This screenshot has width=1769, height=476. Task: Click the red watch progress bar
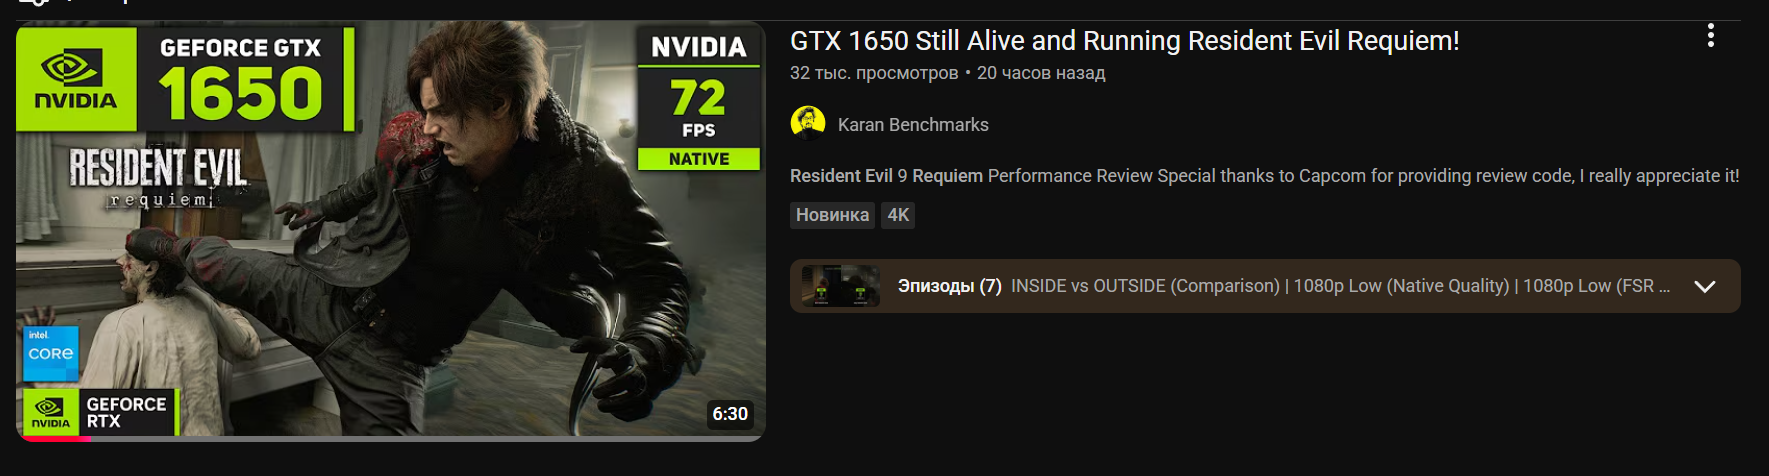54,438
